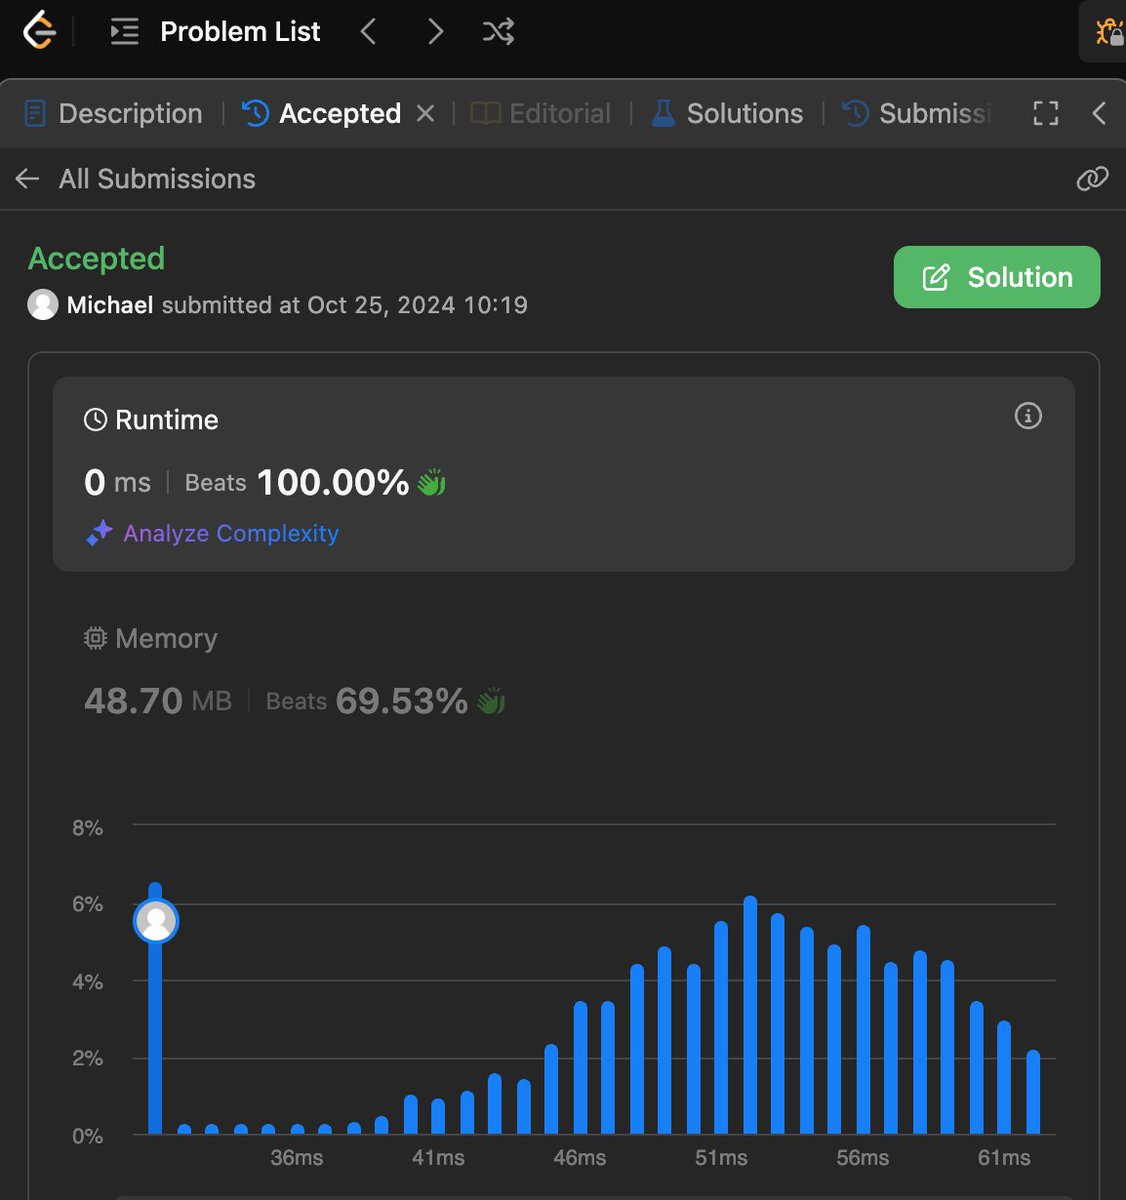1126x1200 pixels.
Task: Pick a random problem with shuffle icon
Action: click(x=497, y=31)
